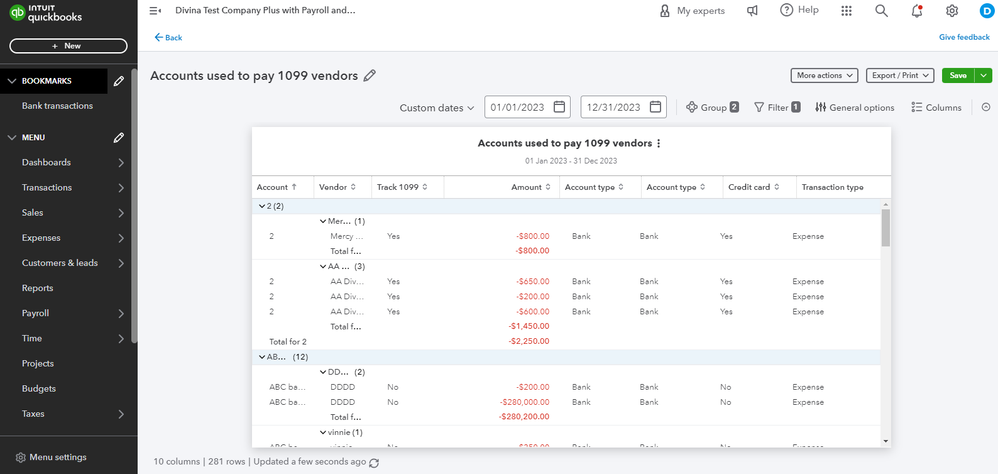Click the report vertical scrollbar thumb
The width and height of the screenshot is (998, 474).
(x=885, y=227)
